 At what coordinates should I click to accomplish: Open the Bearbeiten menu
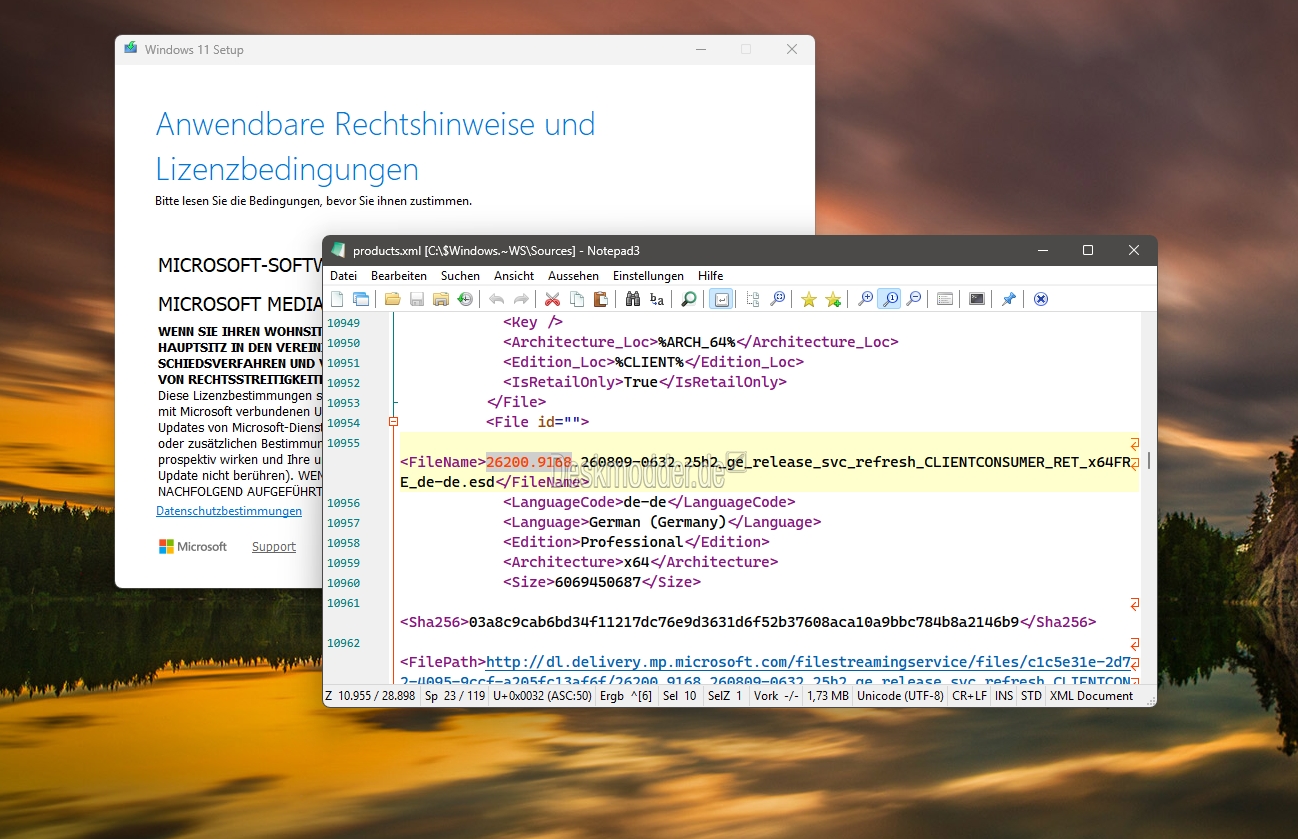click(x=399, y=276)
